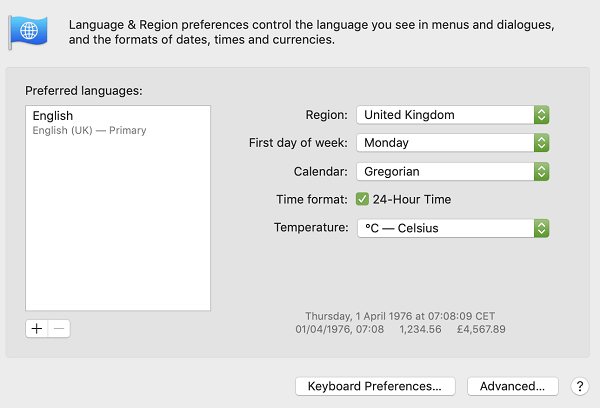This screenshot has height=408, width=600.
Task: Click the Keyboard Preferences… button
Action: tap(375, 386)
